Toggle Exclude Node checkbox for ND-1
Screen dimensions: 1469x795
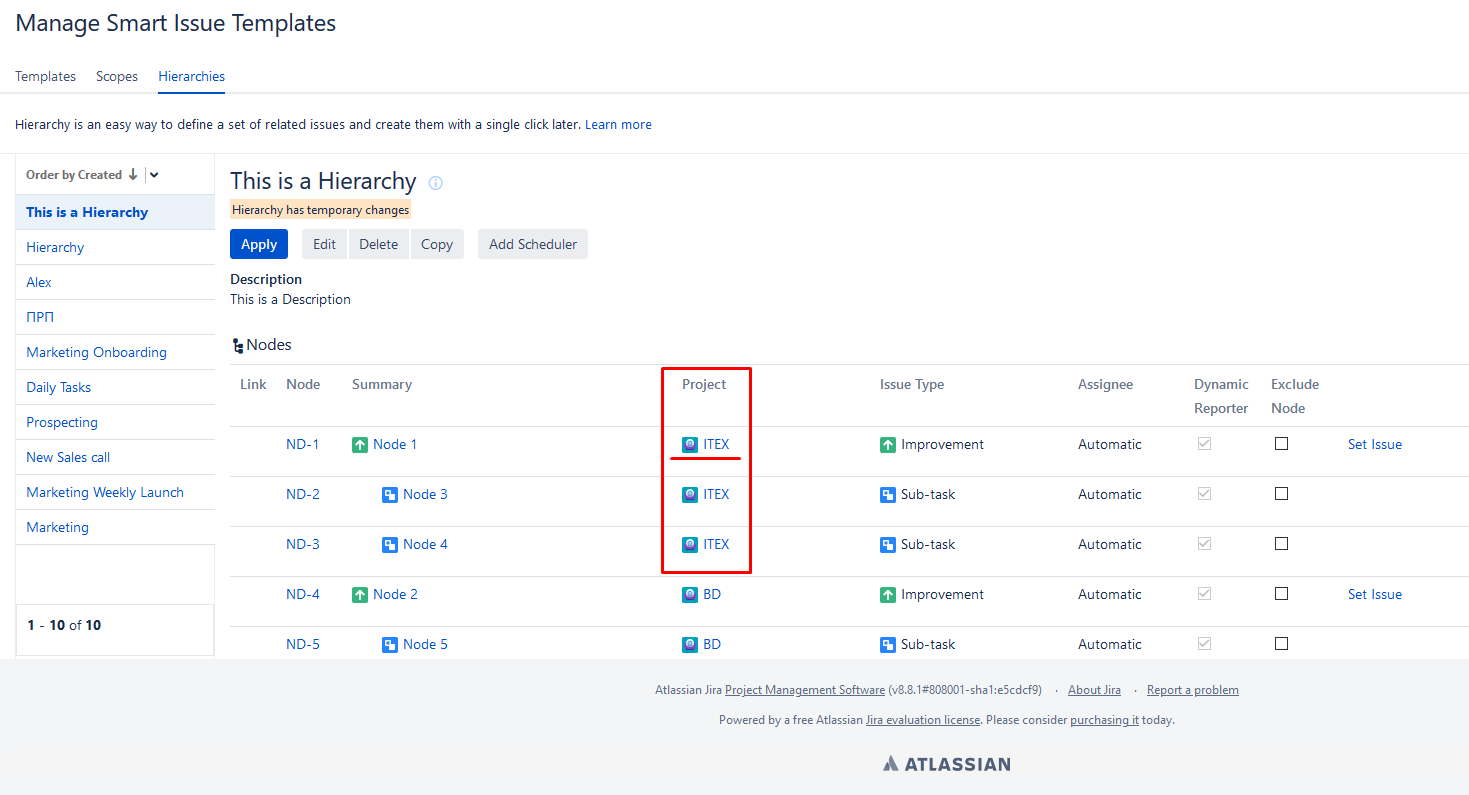pos(1281,444)
